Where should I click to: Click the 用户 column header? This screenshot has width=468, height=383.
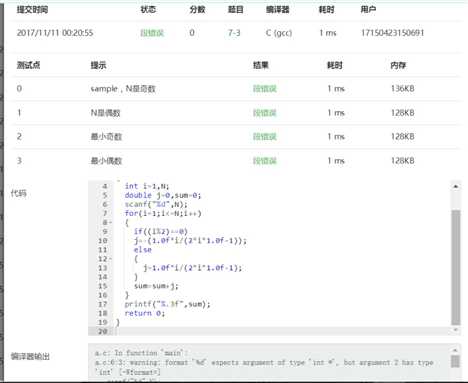pos(368,10)
